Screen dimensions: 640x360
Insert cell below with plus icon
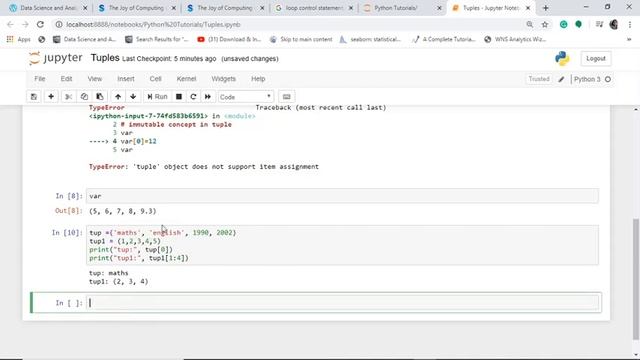click(51, 97)
